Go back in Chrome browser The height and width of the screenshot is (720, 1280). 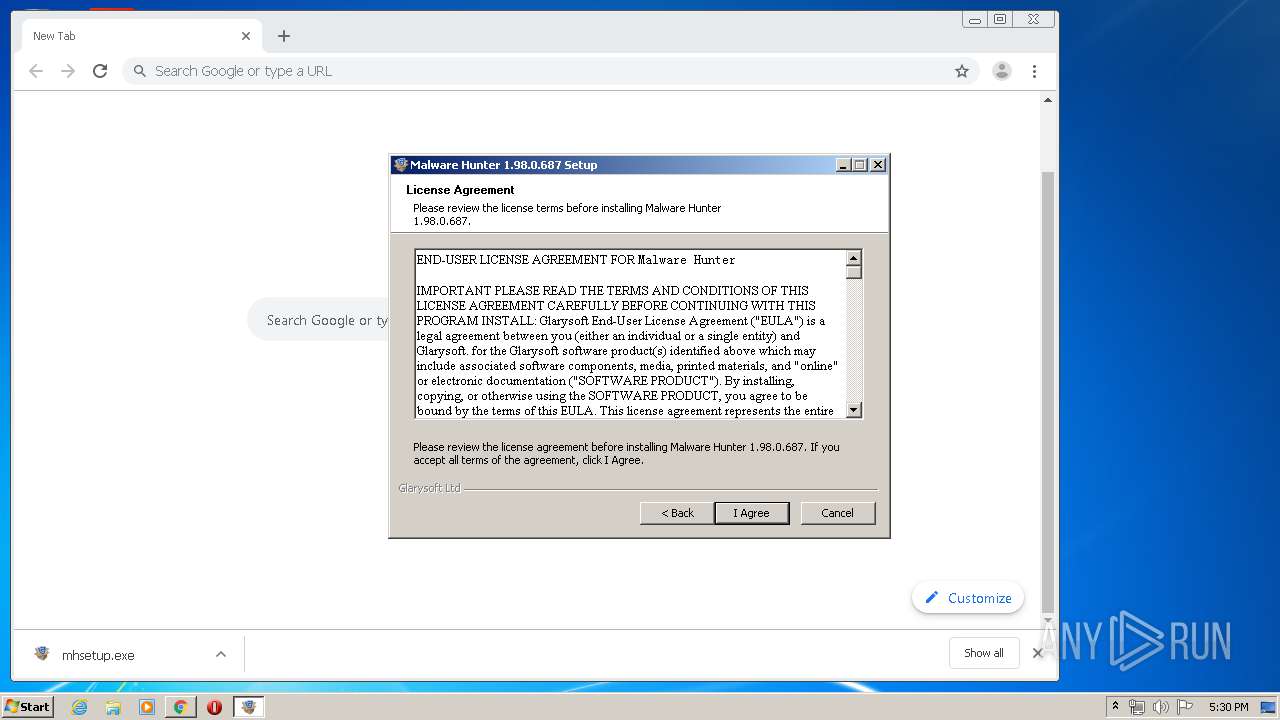(36, 71)
